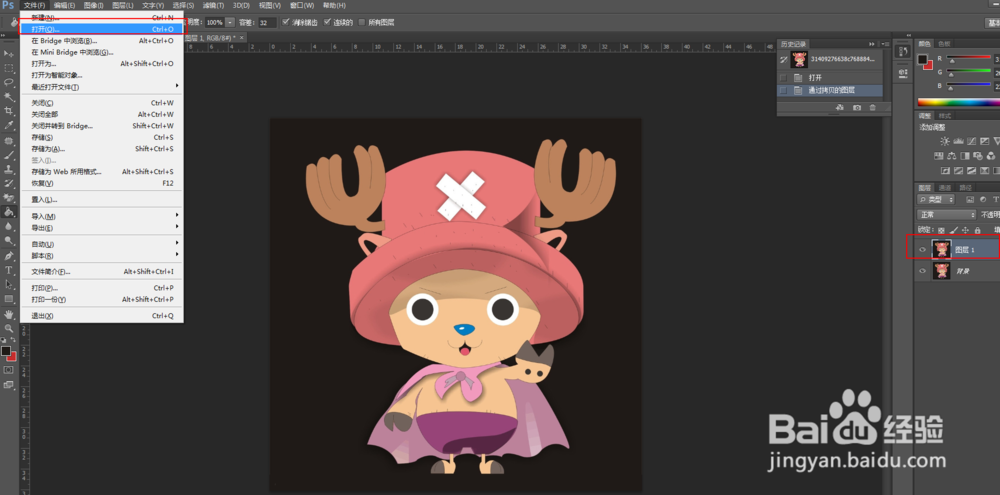The height and width of the screenshot is (495, 1000).
Task: Create new document from state icon
Action: coord(840,108)
